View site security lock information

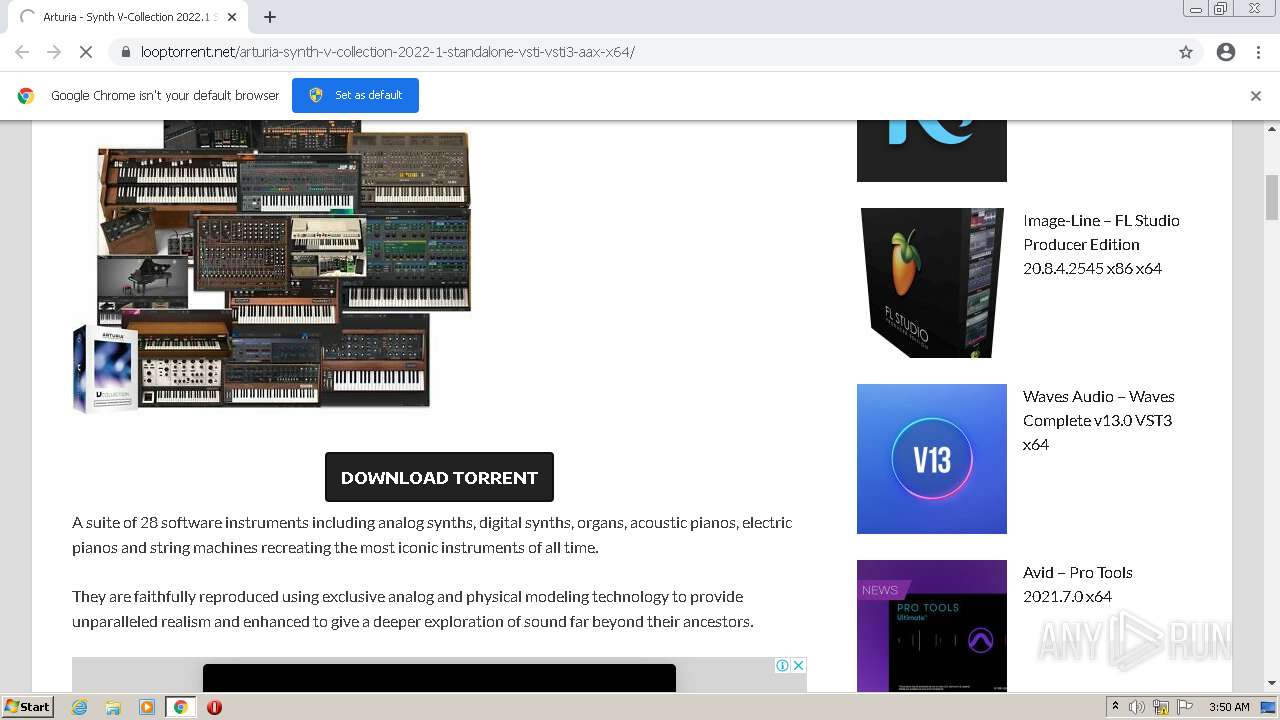point(126,52)
